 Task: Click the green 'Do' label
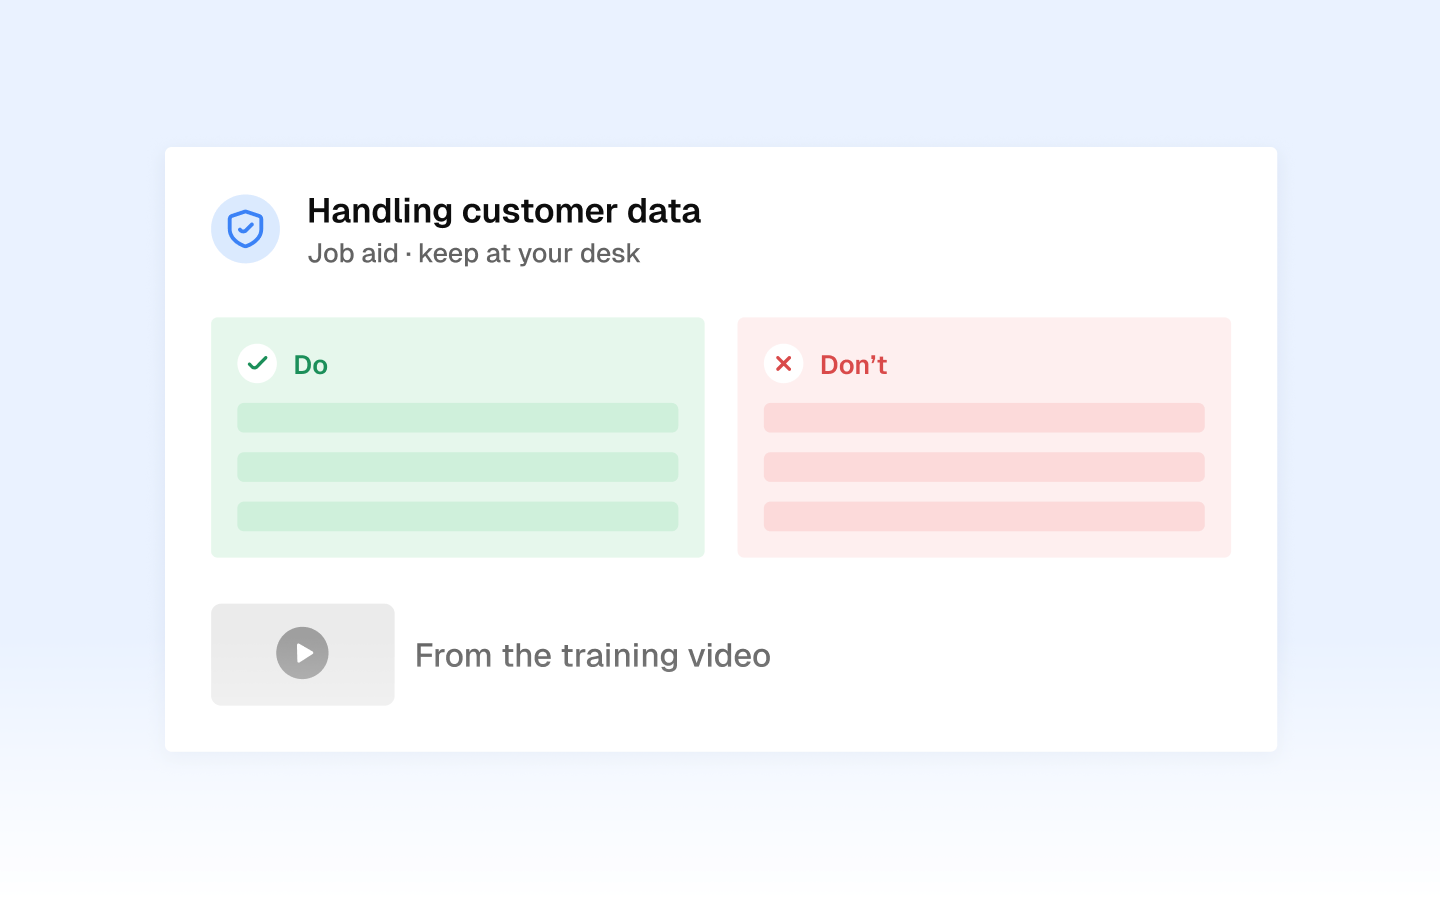point(310,365)
